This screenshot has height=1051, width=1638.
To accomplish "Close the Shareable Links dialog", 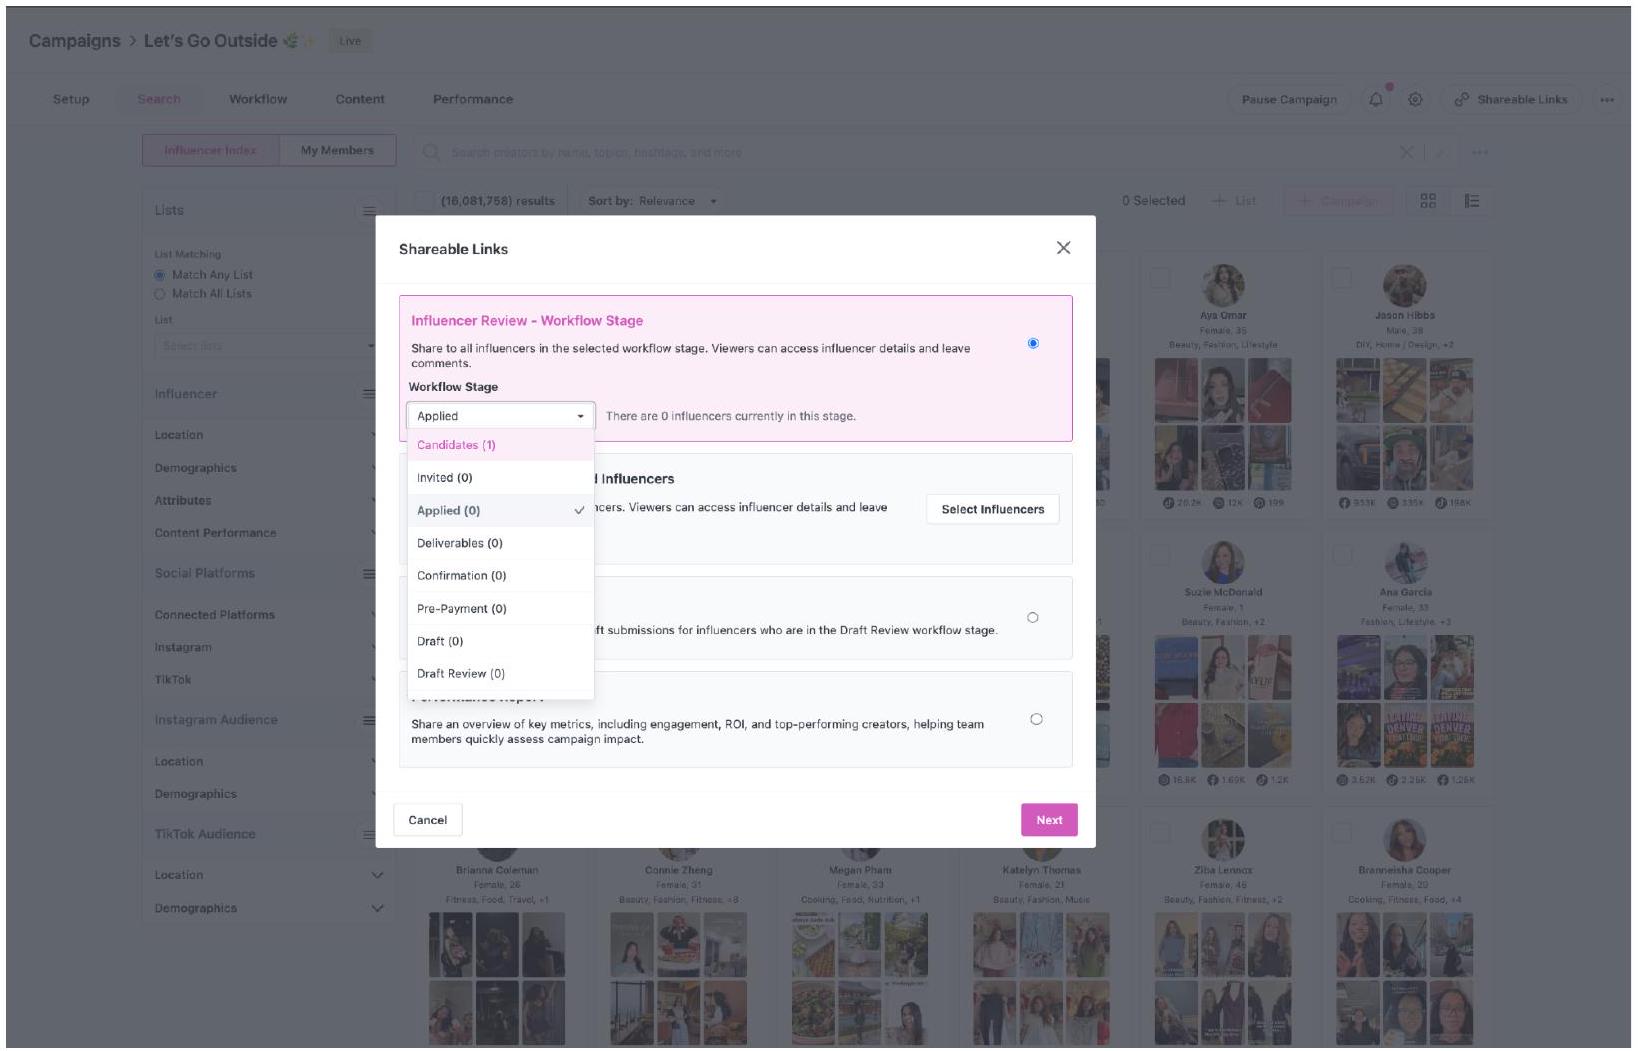I will 1063,248.
